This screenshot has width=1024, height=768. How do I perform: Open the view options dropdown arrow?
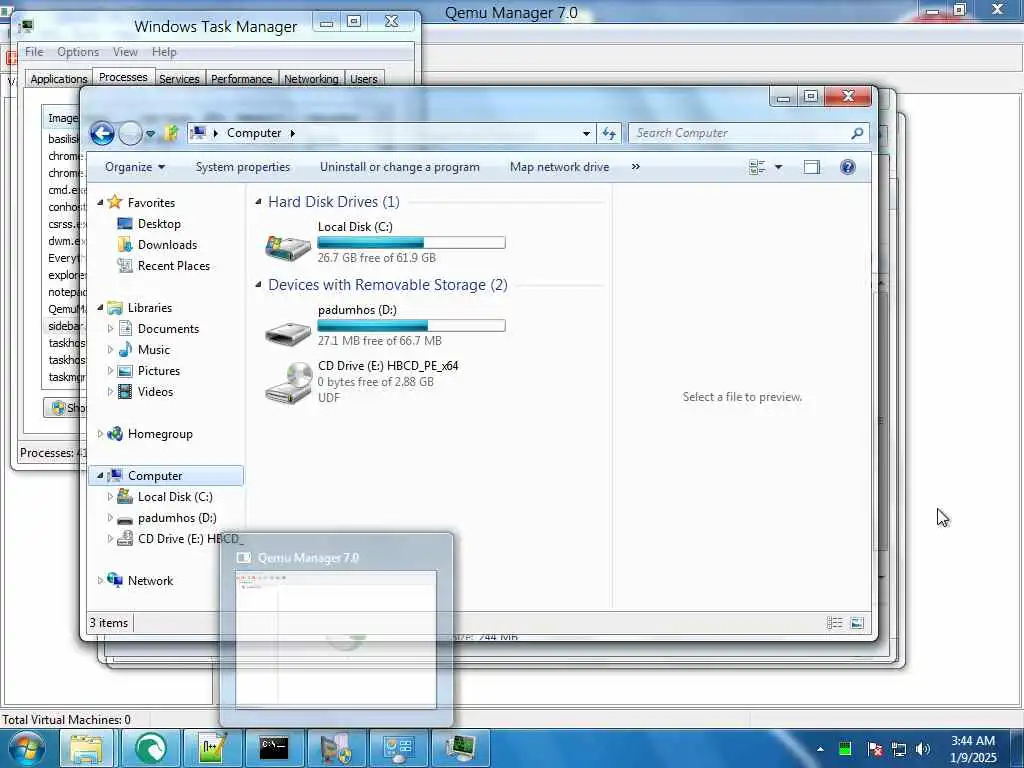tap(778, 167)
